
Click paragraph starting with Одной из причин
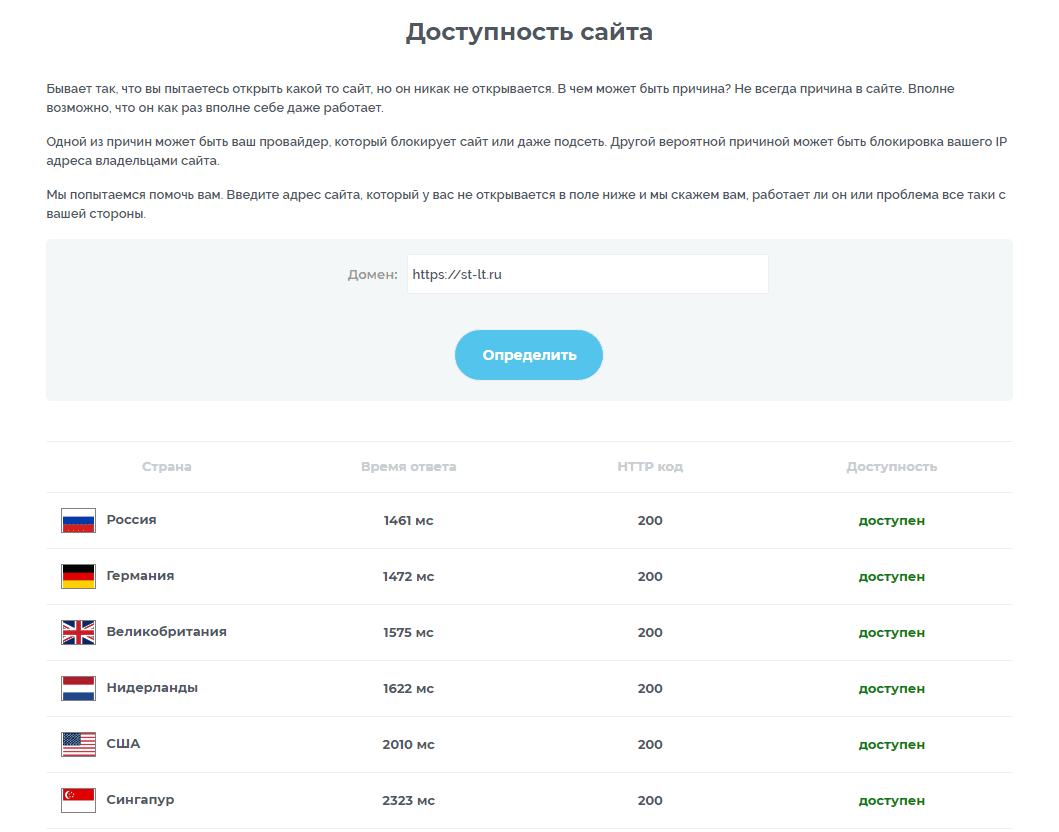(x=527, y=151)
